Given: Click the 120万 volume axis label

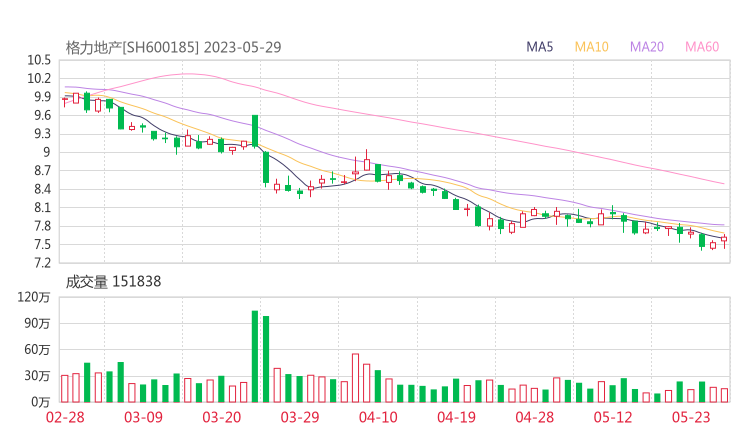Looking at the screenshot, I should click(34, 297).
